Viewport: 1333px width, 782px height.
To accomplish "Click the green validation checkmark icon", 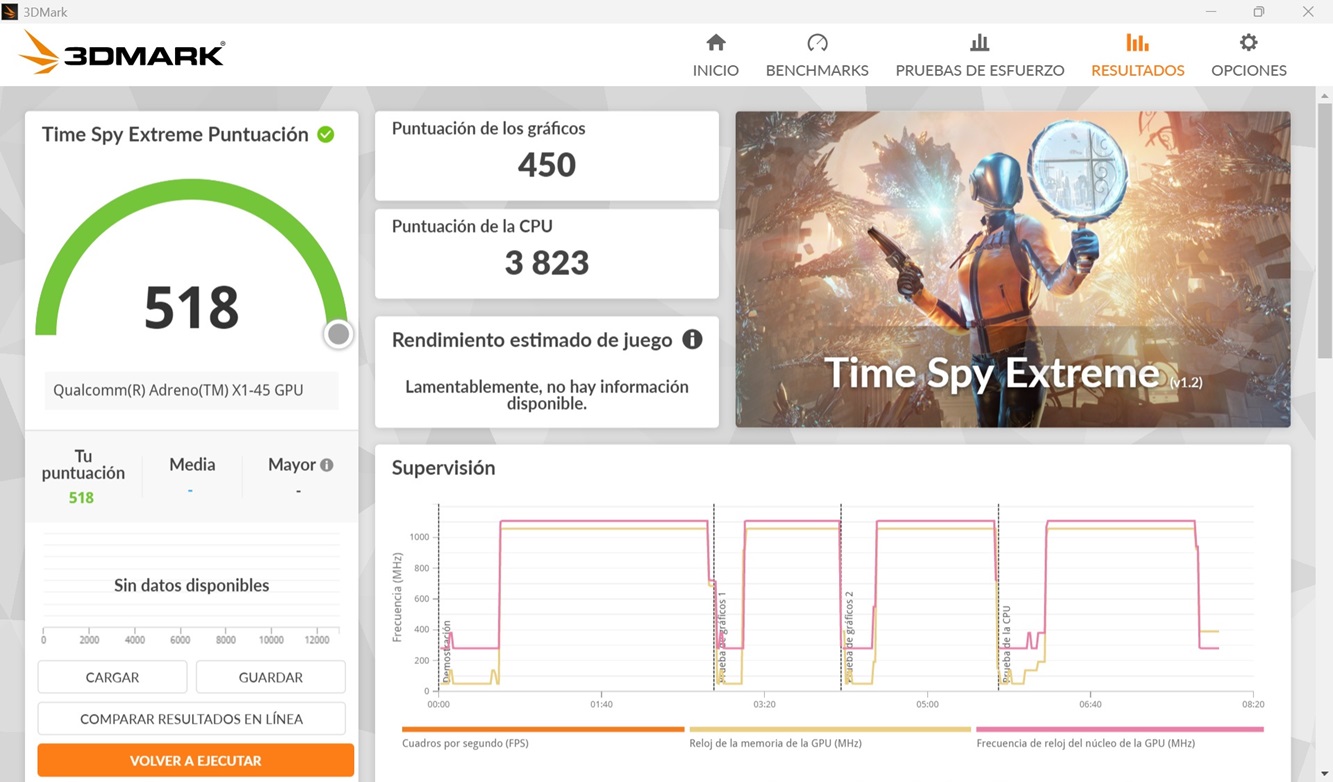I will (326, 135).
